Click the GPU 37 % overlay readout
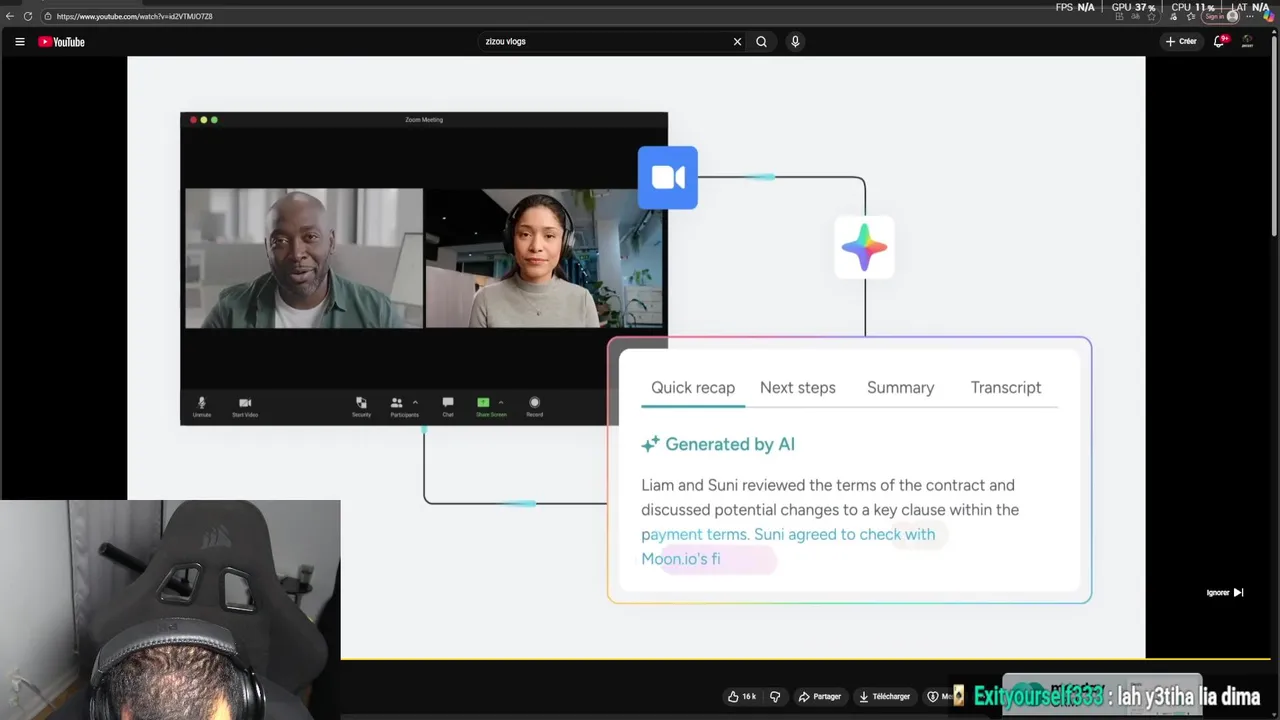The height and width of the screenshot is (720, 1280). (1133, 7)
